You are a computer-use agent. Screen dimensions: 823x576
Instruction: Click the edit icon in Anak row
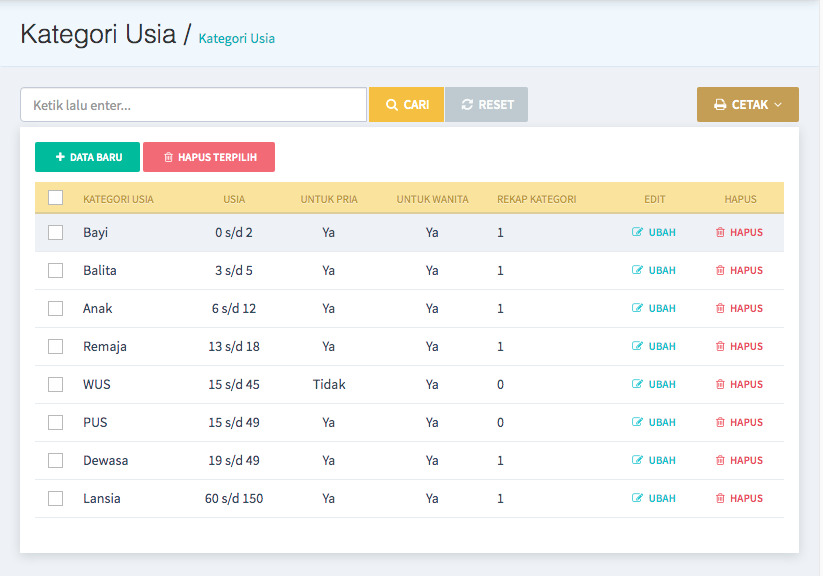coord(637,309)
